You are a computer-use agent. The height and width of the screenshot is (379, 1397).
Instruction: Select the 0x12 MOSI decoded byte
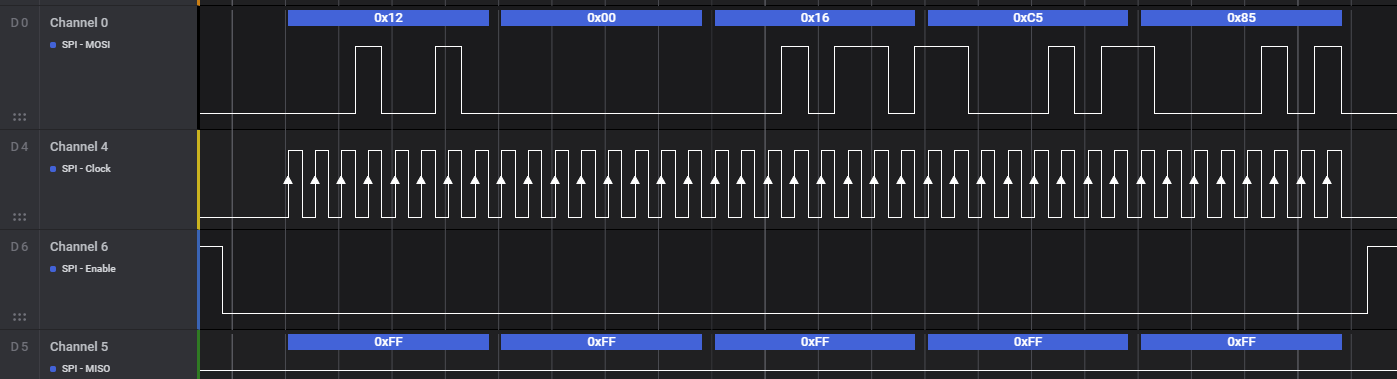(388, 18)
